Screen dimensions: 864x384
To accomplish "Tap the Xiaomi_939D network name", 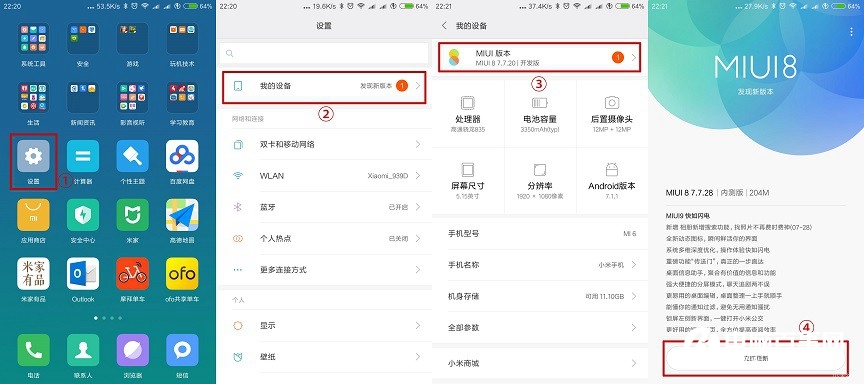I will 388,176.
